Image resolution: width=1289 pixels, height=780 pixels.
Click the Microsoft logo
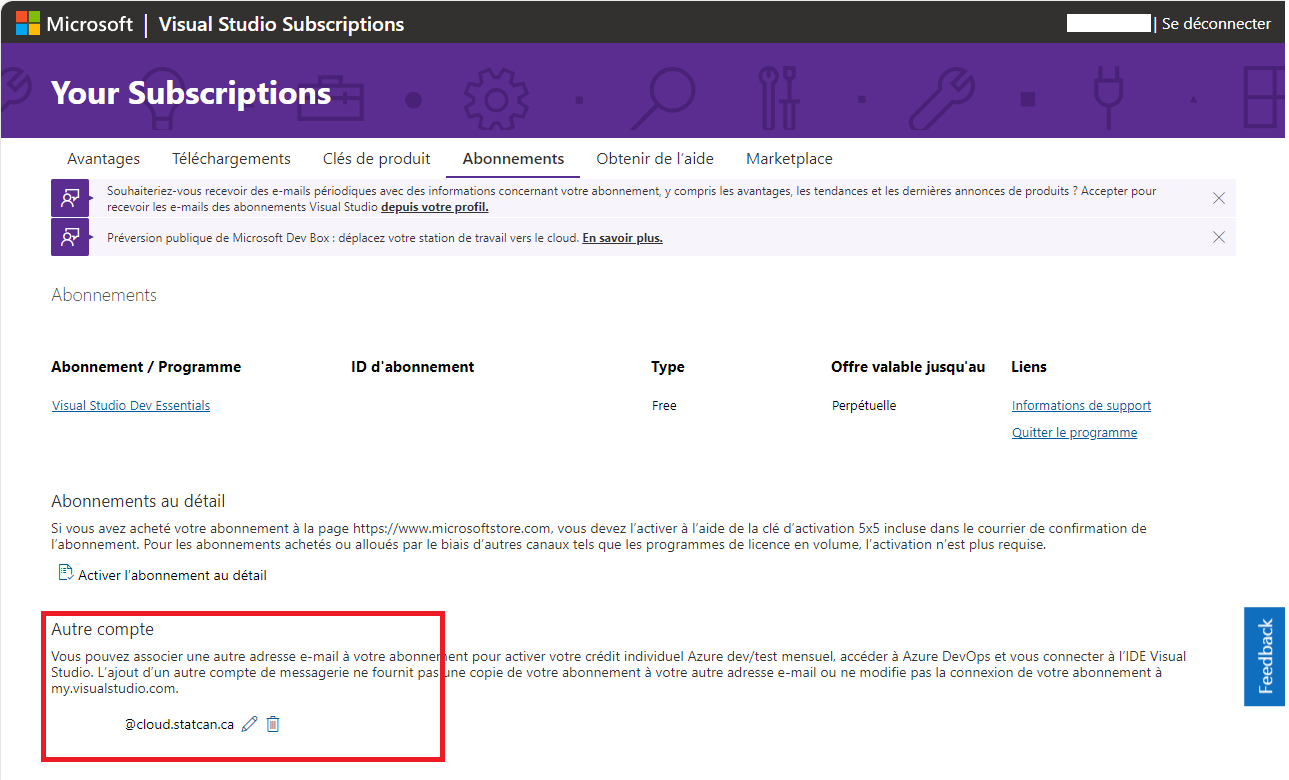tap(73, 24)
